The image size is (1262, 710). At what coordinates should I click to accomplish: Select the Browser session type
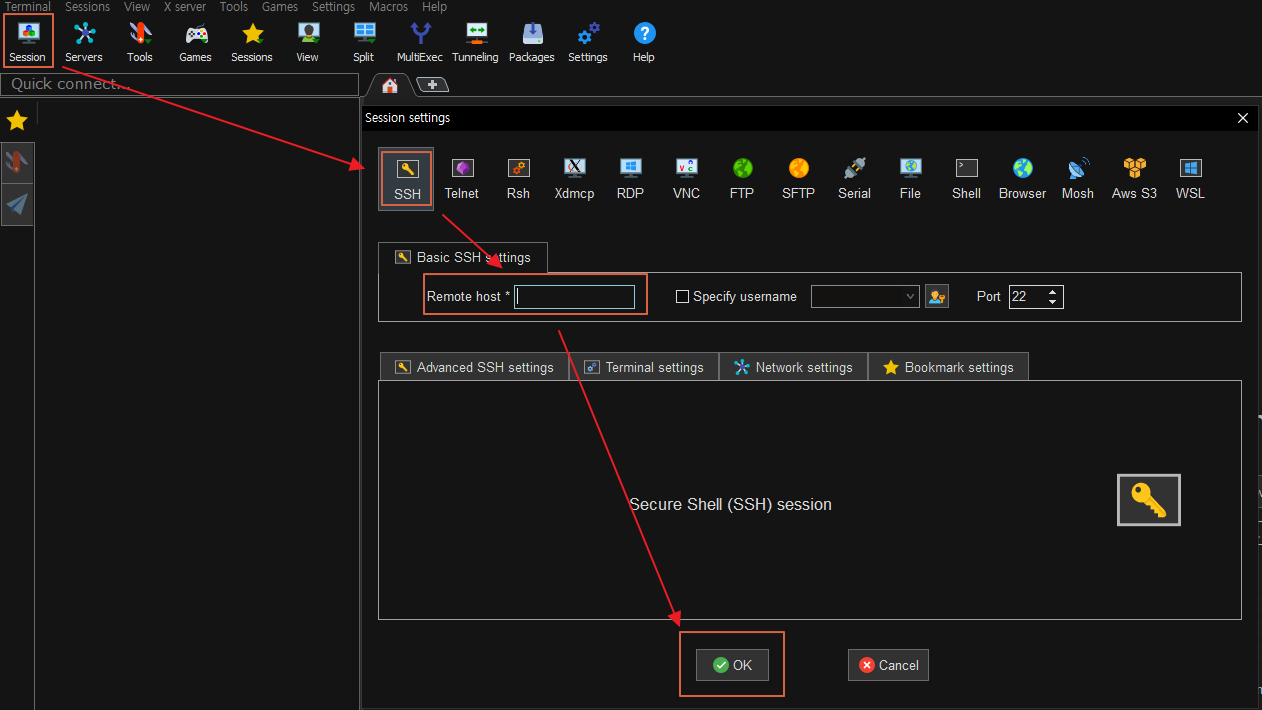point(1022,180)
